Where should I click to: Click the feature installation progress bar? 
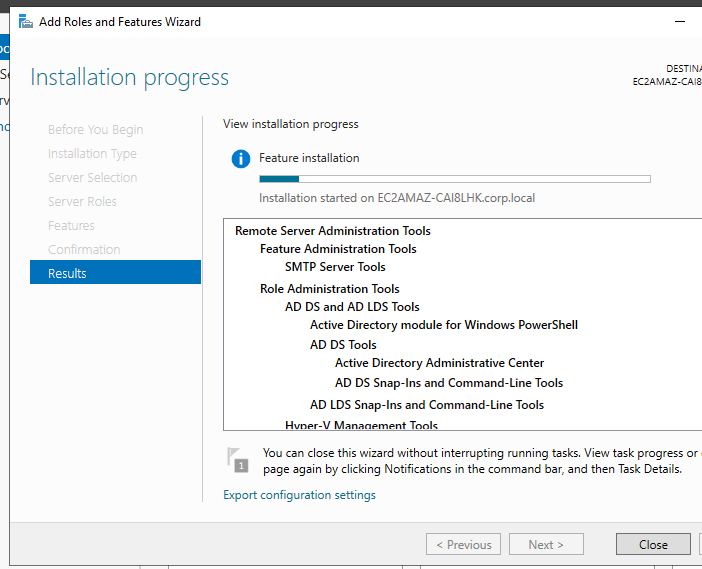pyautogui.click(x=455, y=179)
